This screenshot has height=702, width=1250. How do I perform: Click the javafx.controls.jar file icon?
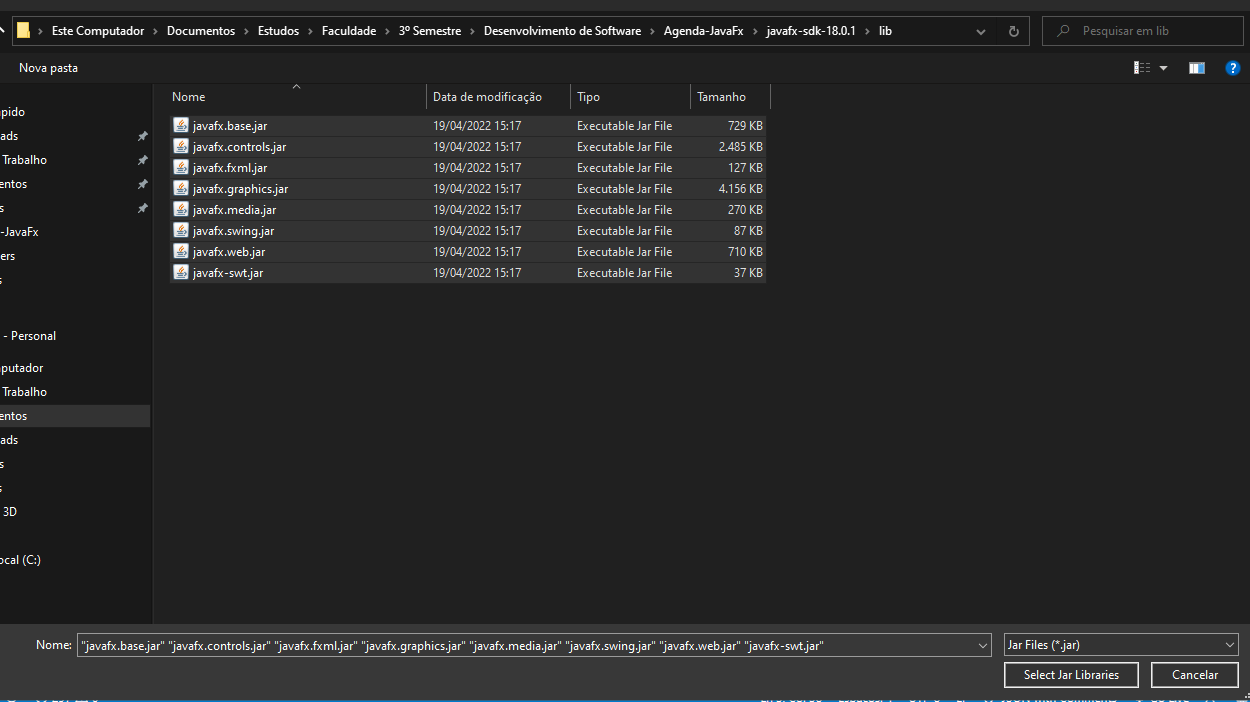pyautogui.click(x=181, y=147)
